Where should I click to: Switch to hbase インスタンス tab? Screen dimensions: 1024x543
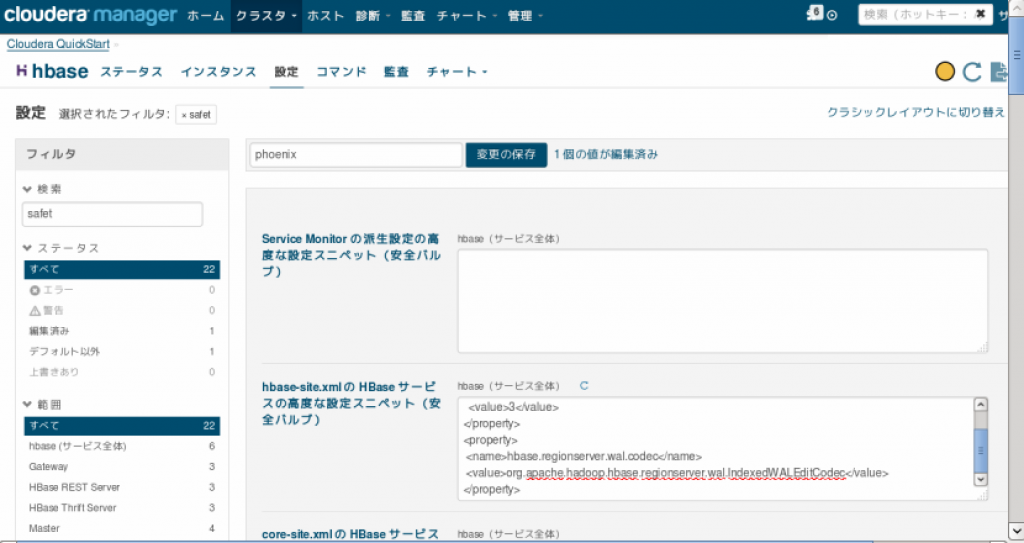pos(219,71)
